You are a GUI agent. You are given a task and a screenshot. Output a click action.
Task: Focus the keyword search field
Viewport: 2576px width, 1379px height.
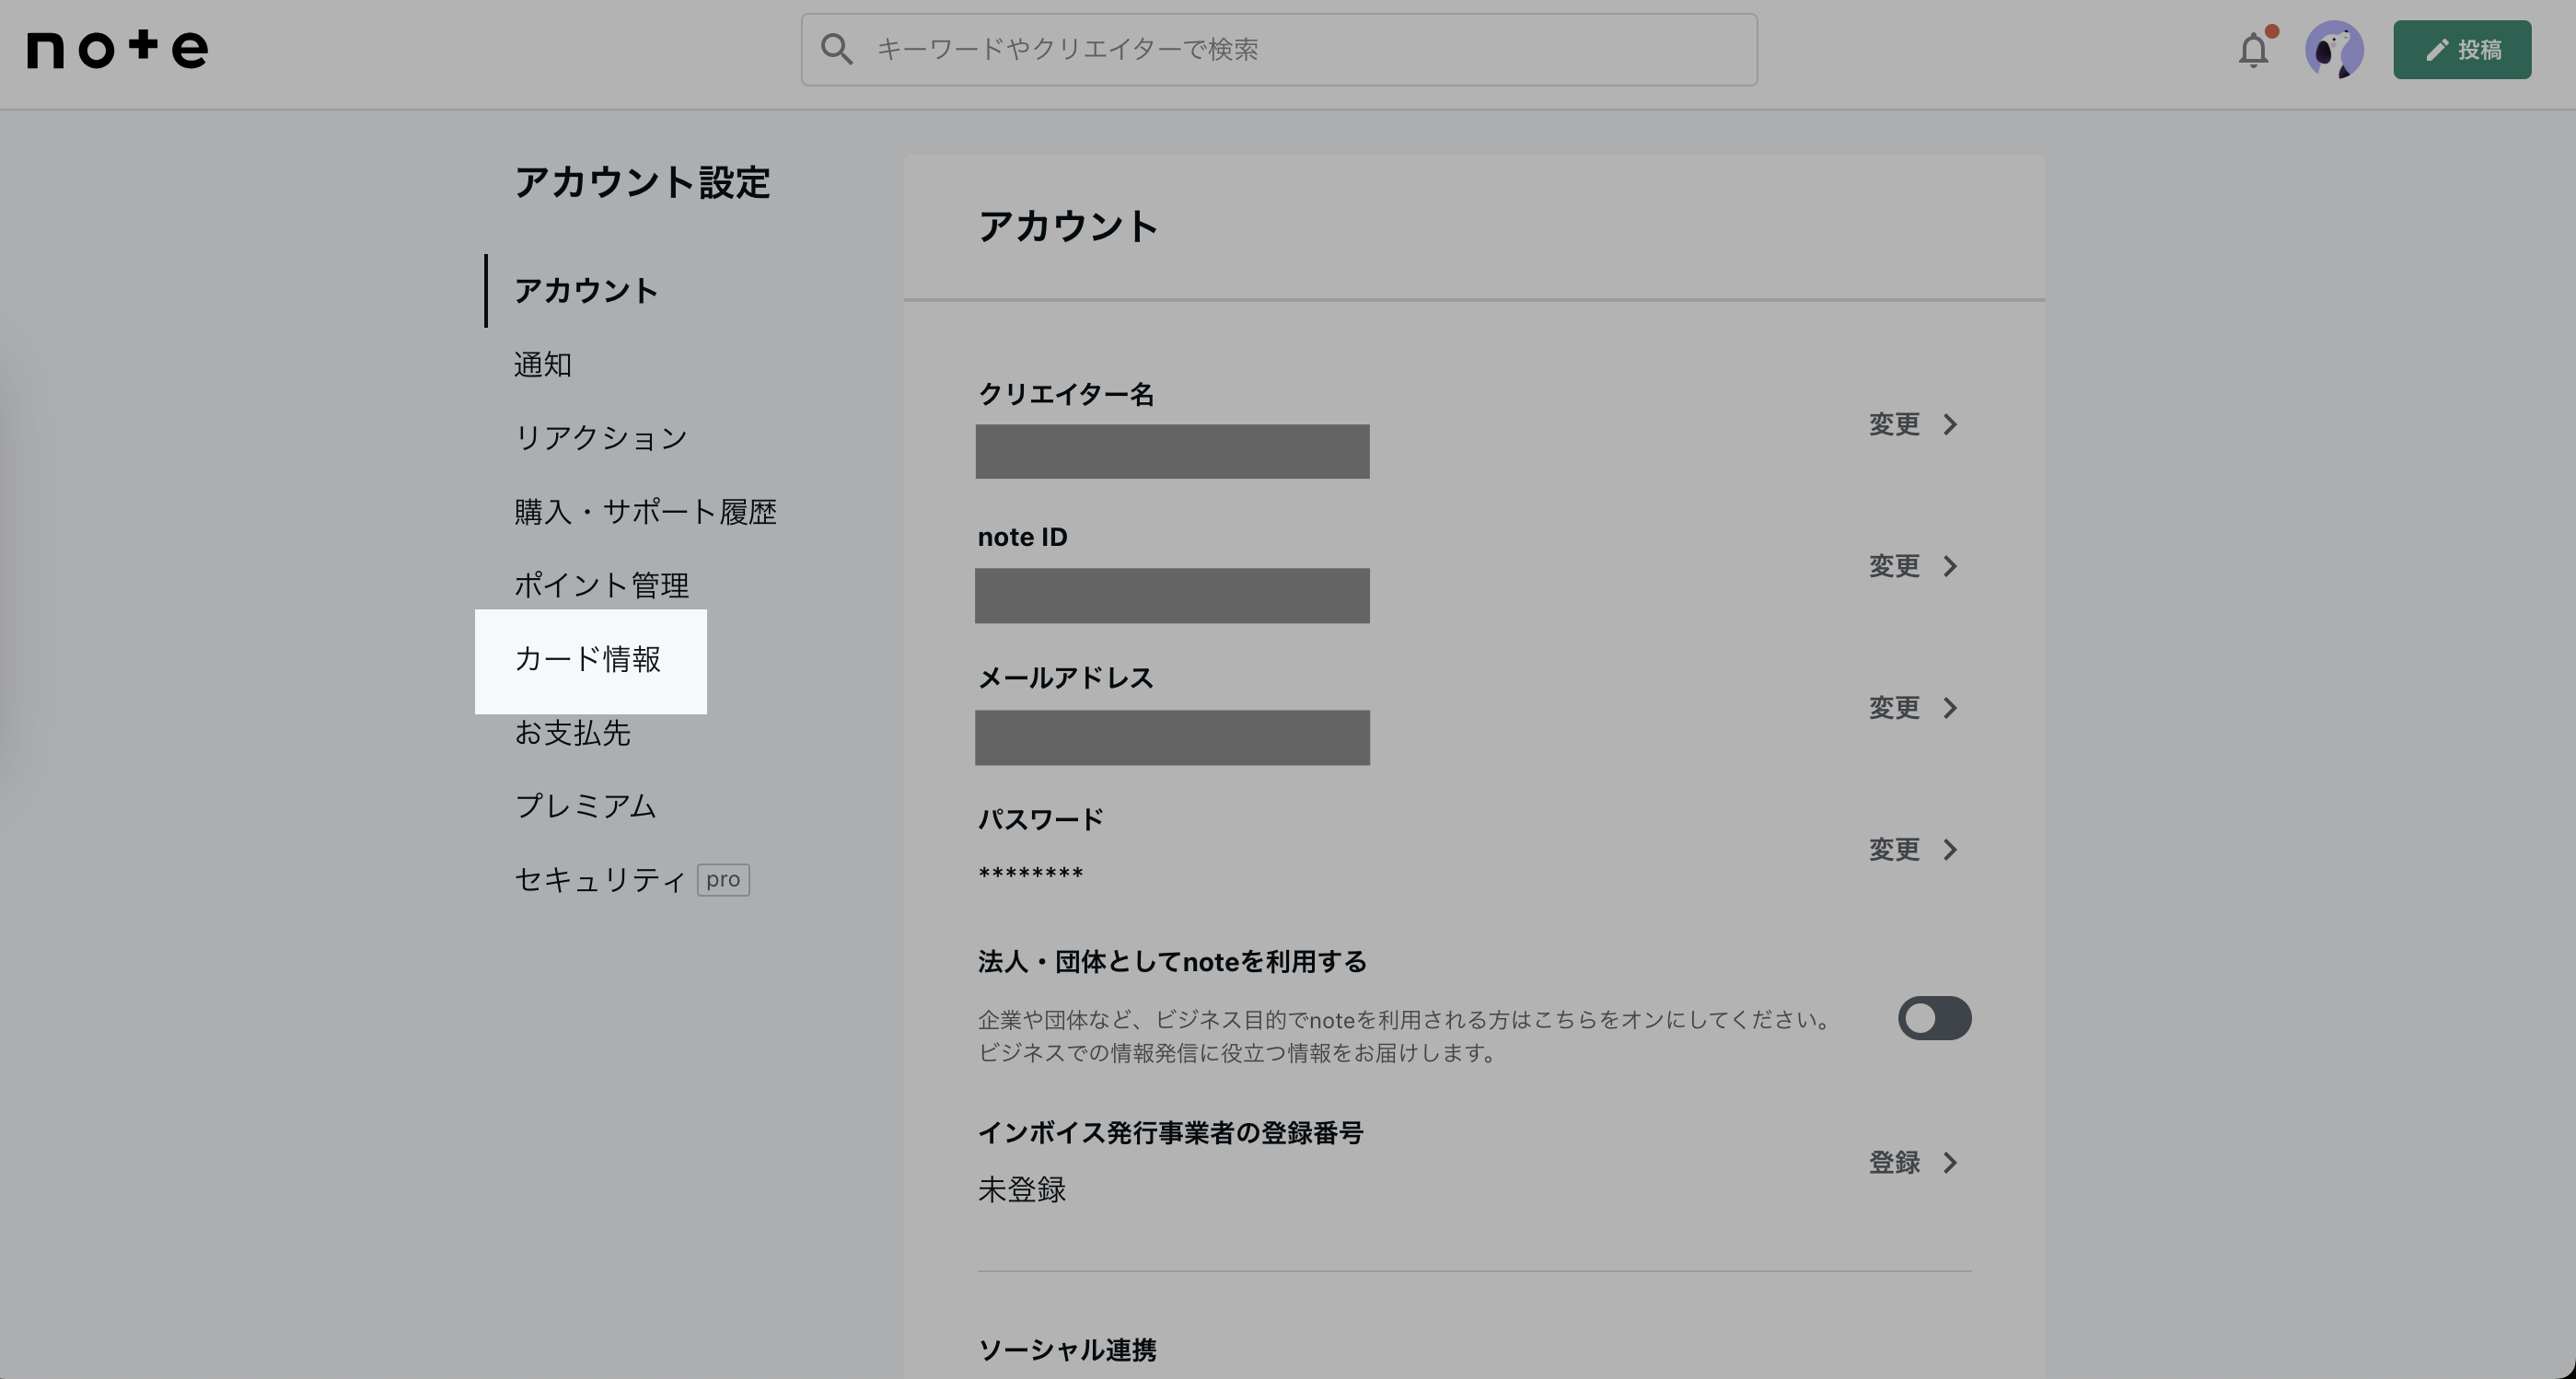(x=1279, y=49)
